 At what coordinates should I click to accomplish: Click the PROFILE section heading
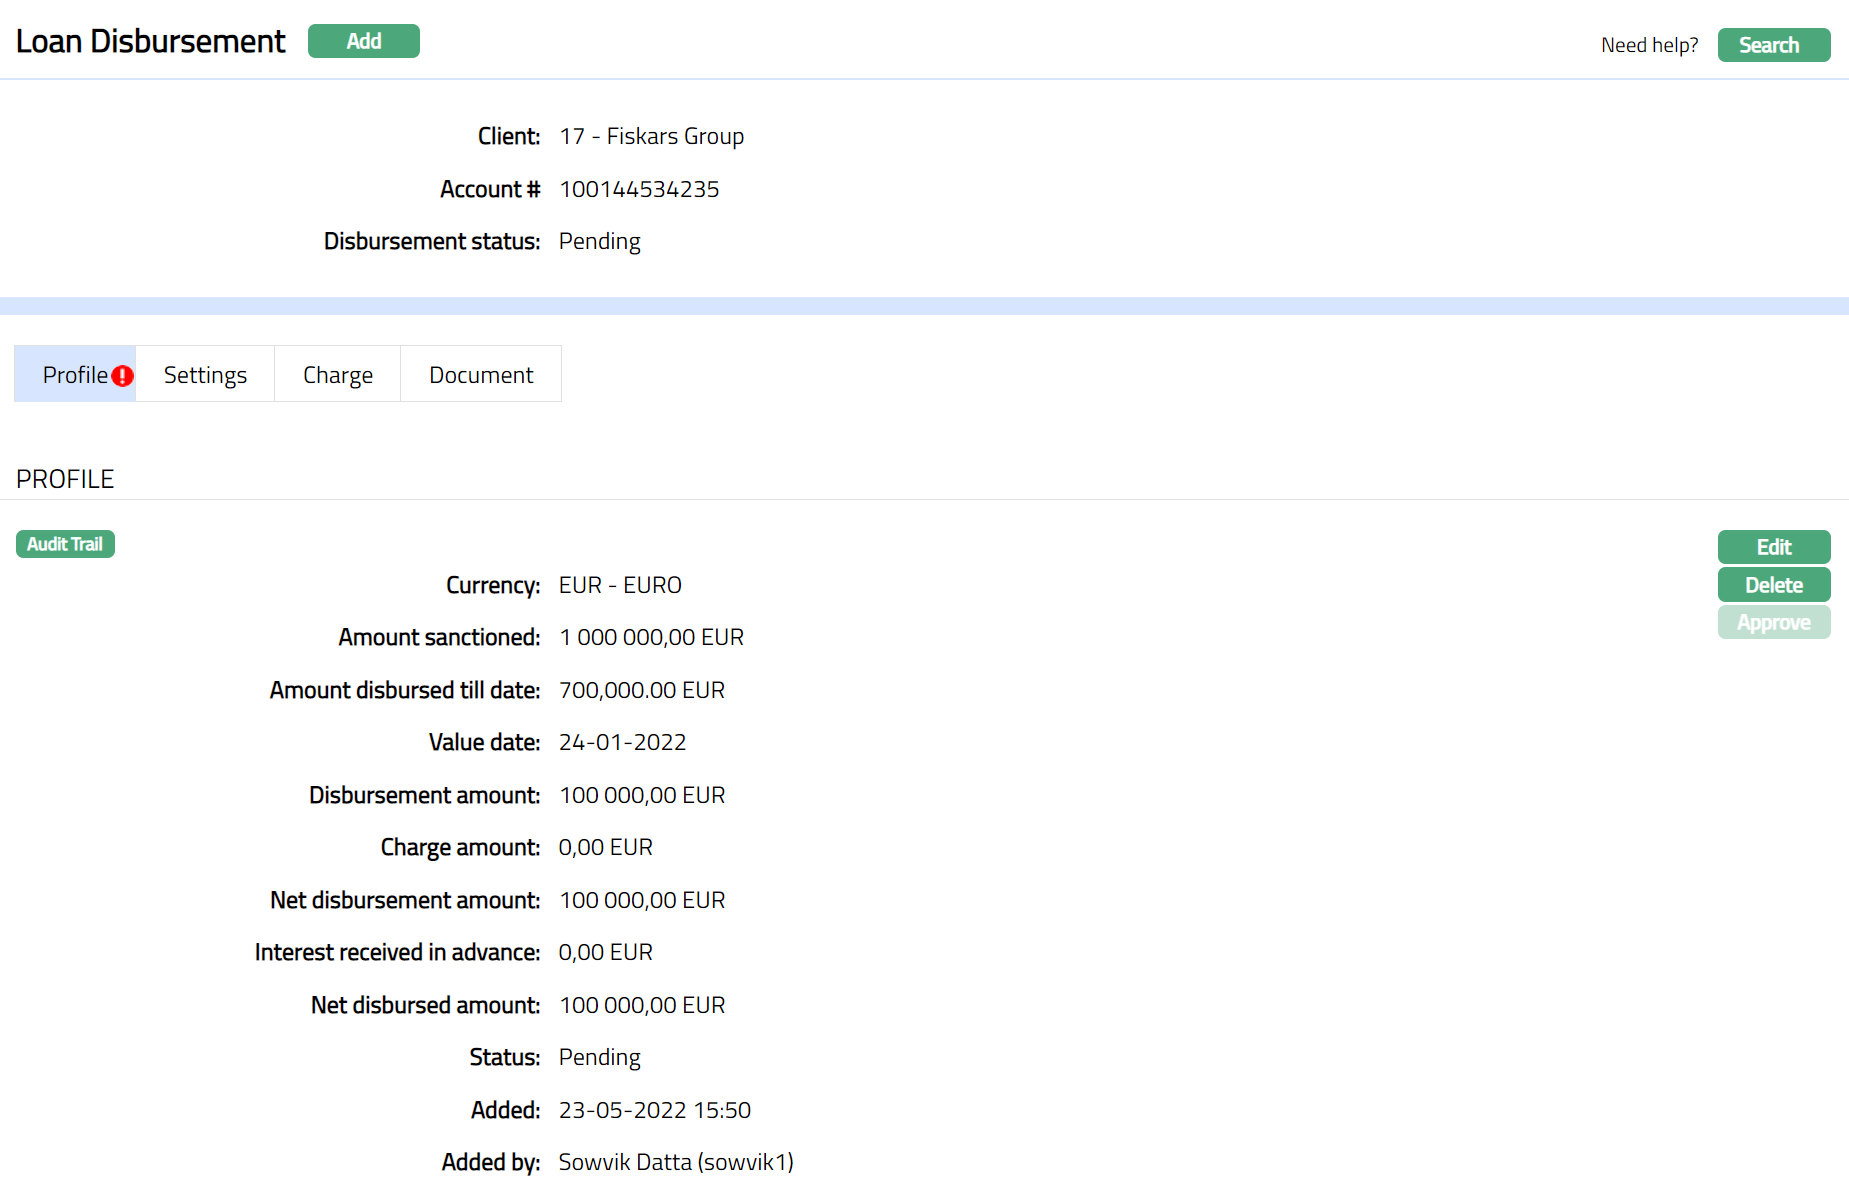pos(65,479)
